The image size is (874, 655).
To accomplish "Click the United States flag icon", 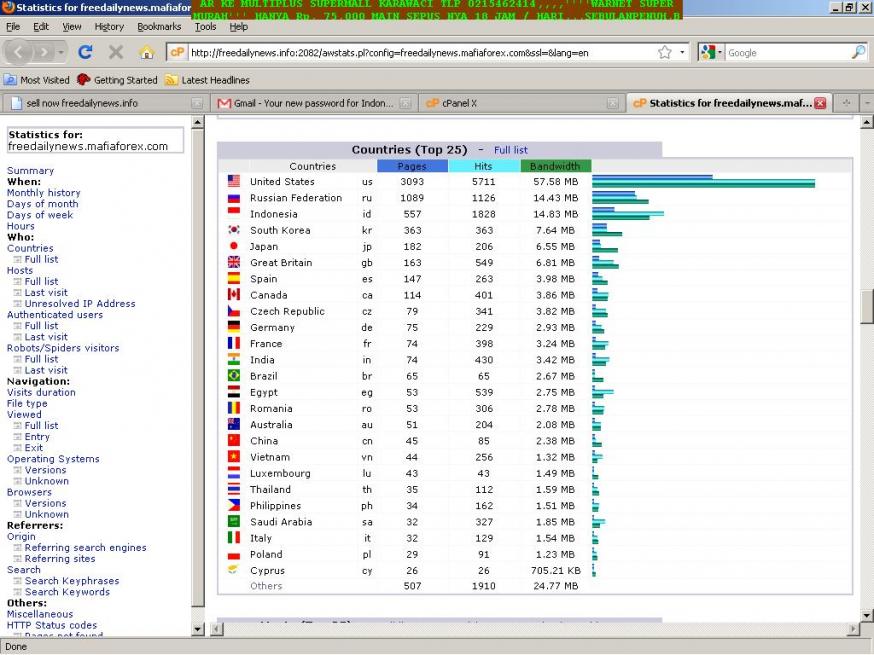I will tap(234, 182).
